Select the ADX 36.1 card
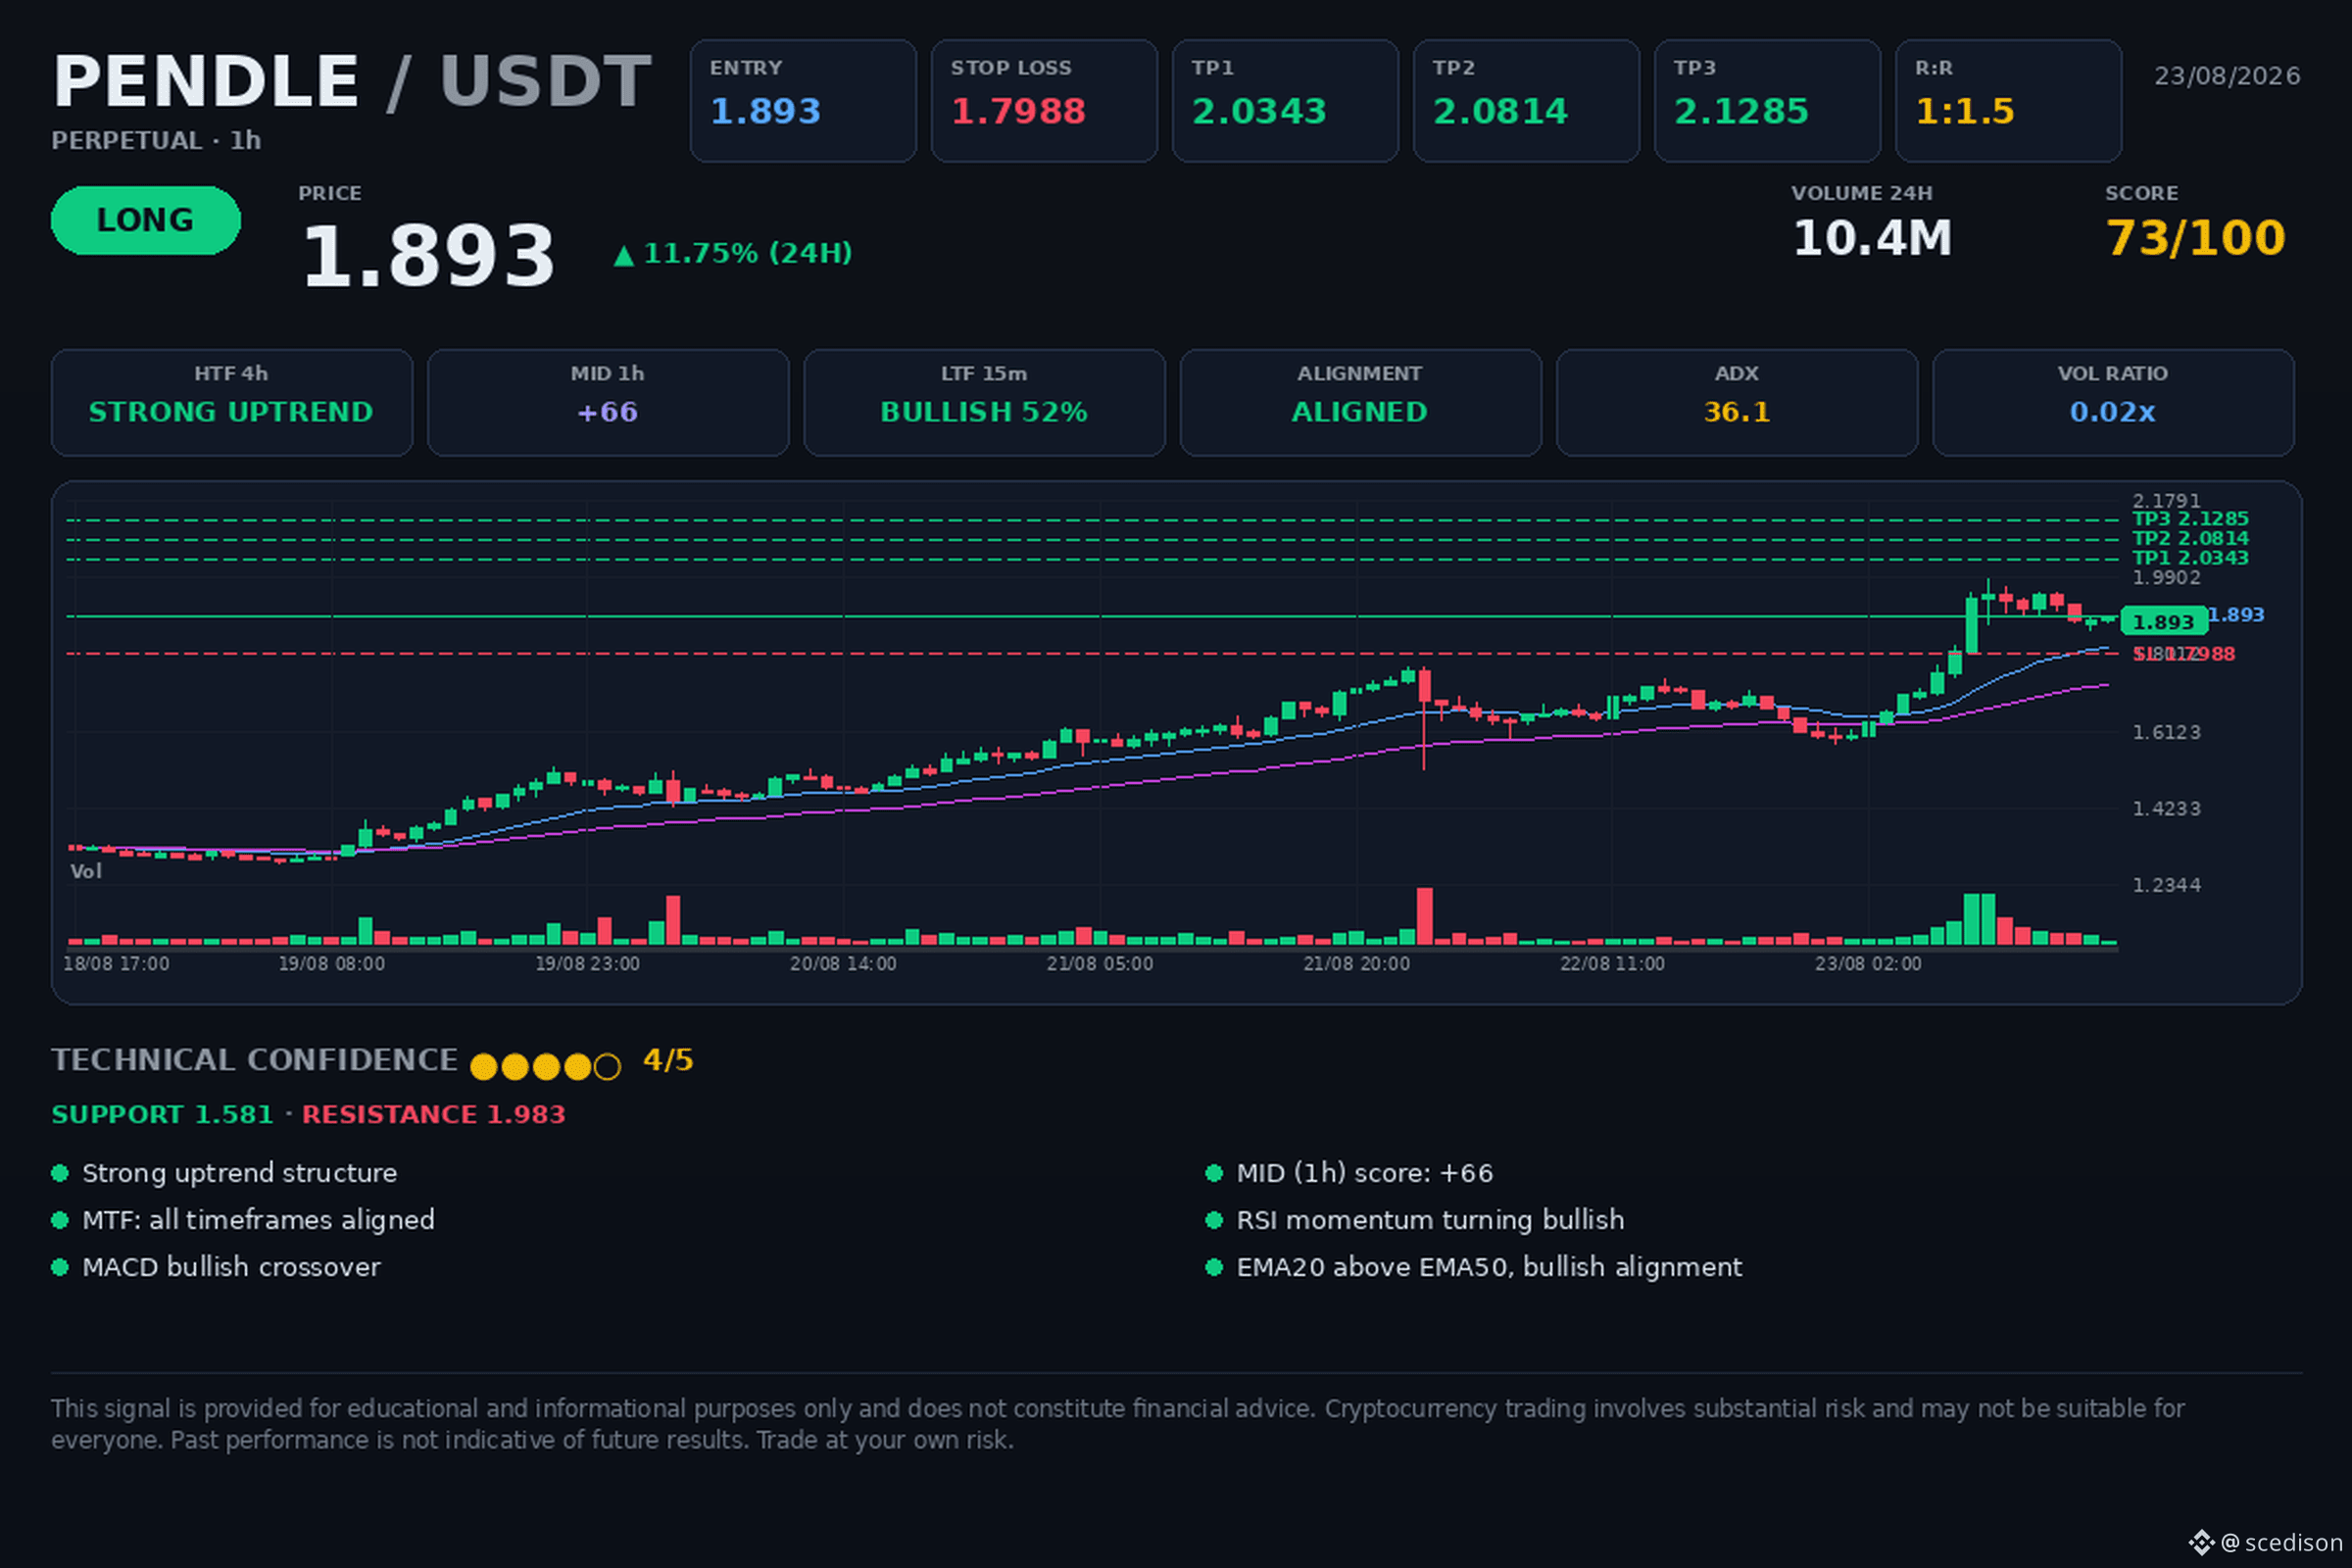 (x=1737, y=402)
